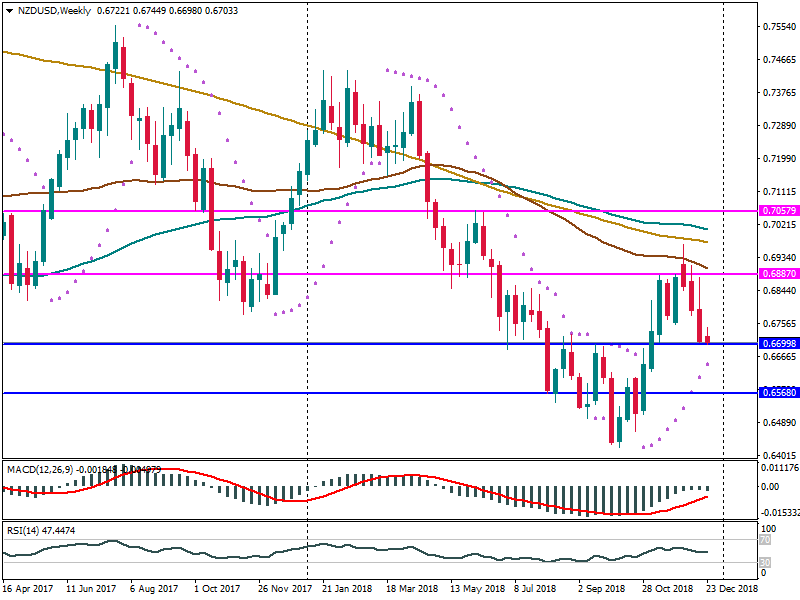Click the 16 Apr 2017 date label
Screen dimensions: 800x600
(28, 590)
